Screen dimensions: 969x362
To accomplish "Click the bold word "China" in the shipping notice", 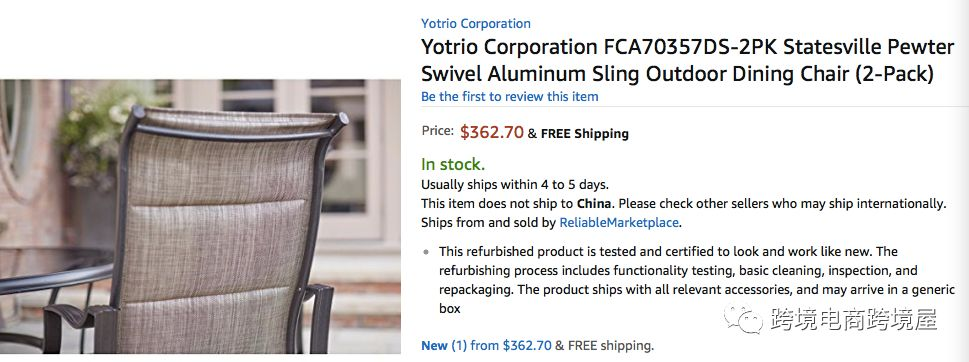I will [x=595, y=203].
